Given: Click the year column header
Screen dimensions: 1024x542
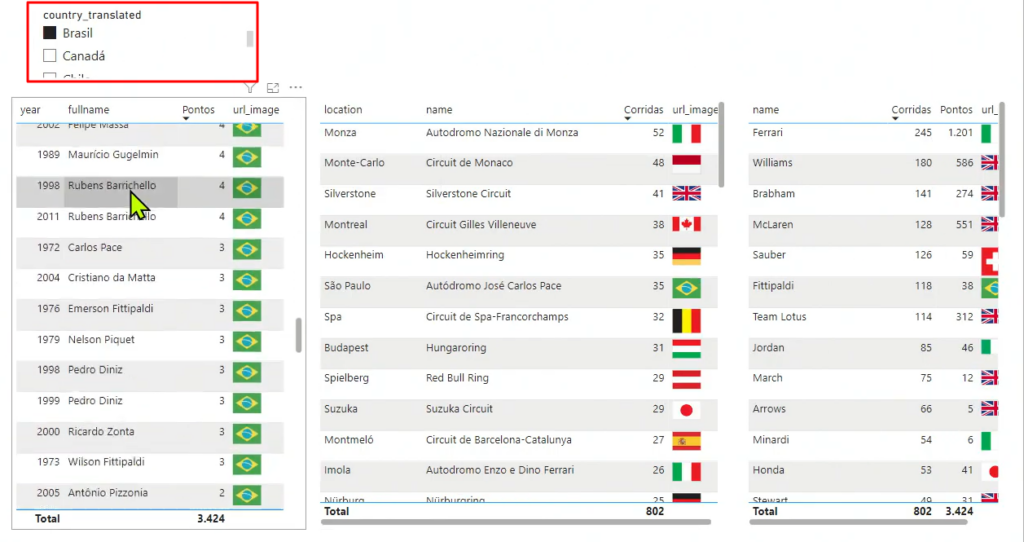Looking at the screenshot, I should [x=31, y=110].
